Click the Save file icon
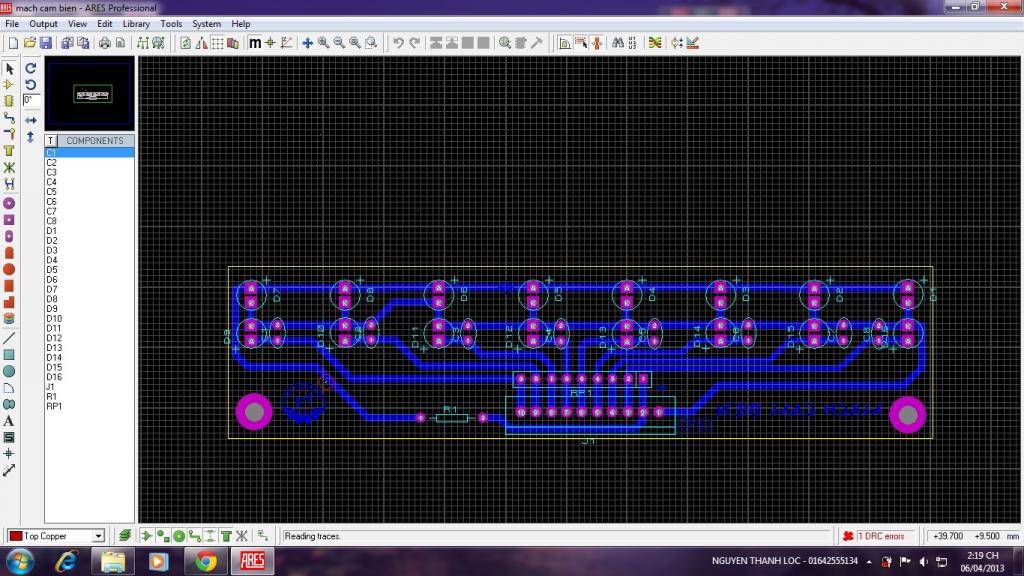Image resolution: width=1024 pixels, height=576 pixels. (45, 43)
